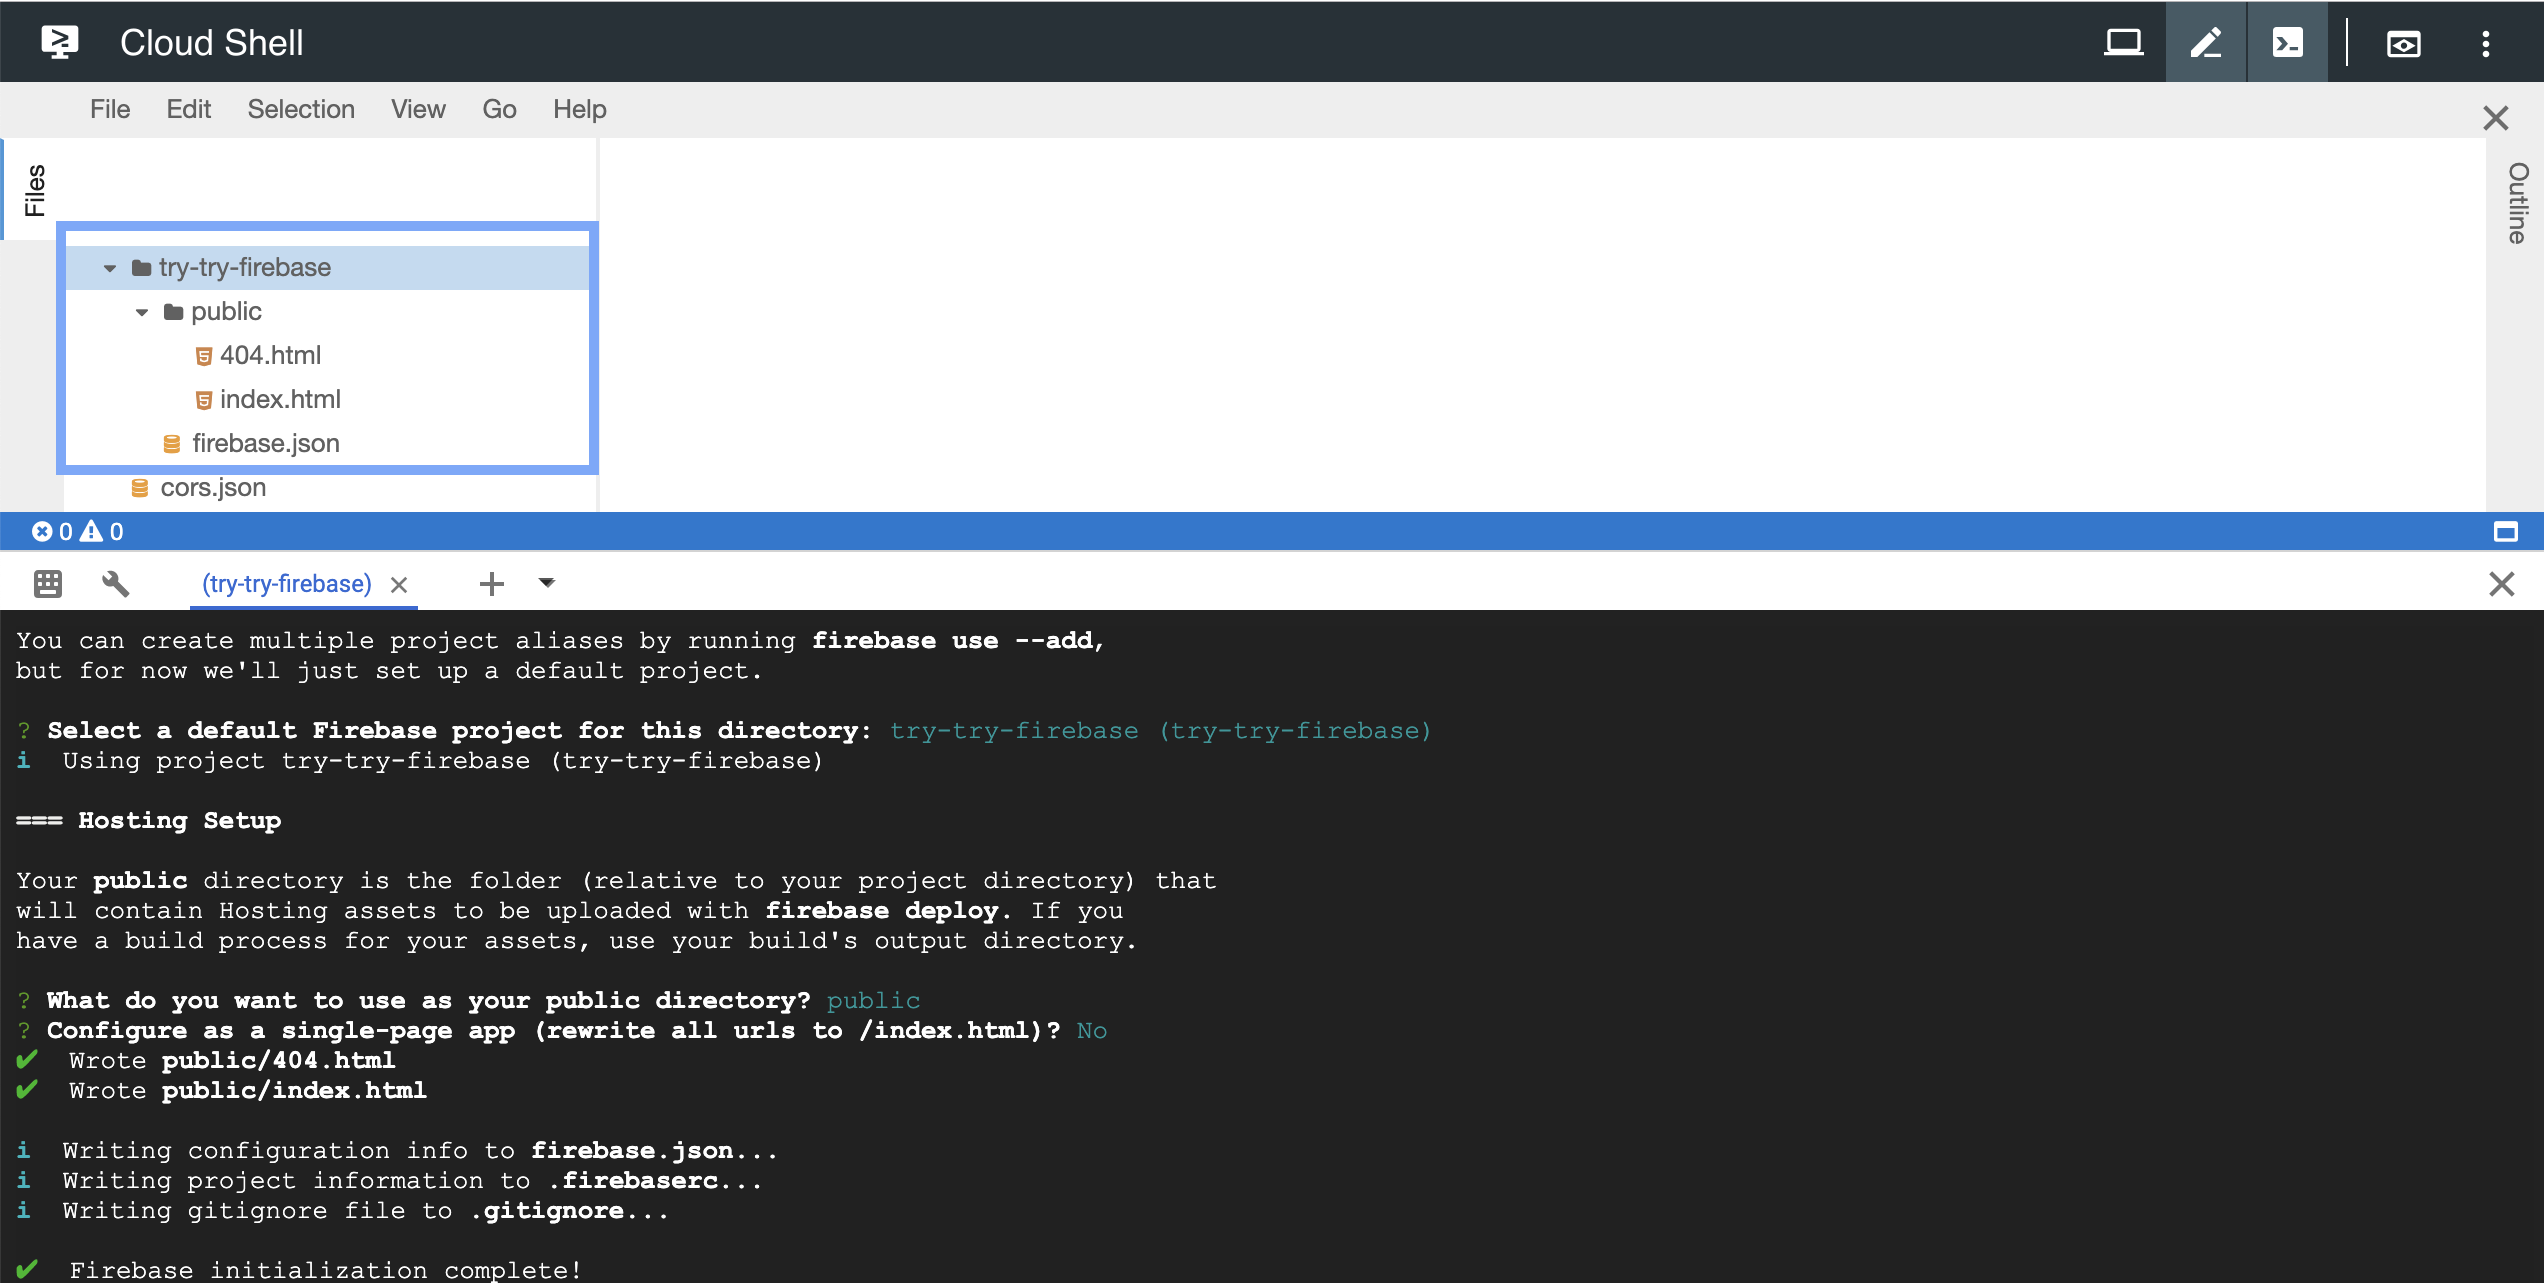Open terminal settings wrench icon
This screenshot has width=2544, height=1283.
[116, 583]
